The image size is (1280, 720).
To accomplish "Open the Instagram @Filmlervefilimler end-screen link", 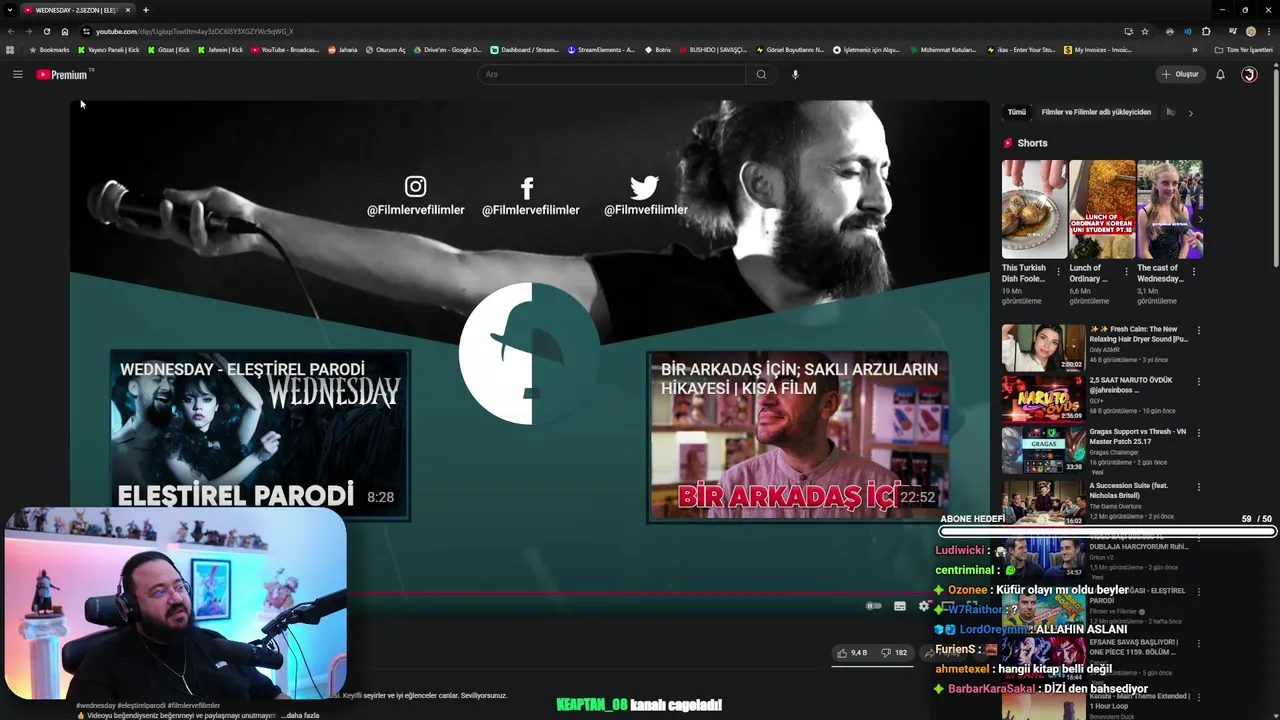I will coord(415,196).
